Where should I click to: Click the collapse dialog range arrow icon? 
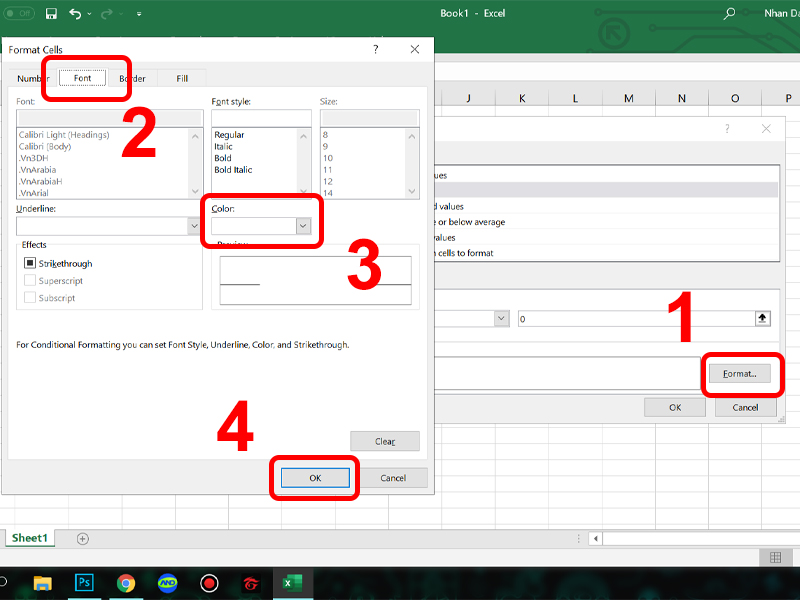tap(762, 318)
